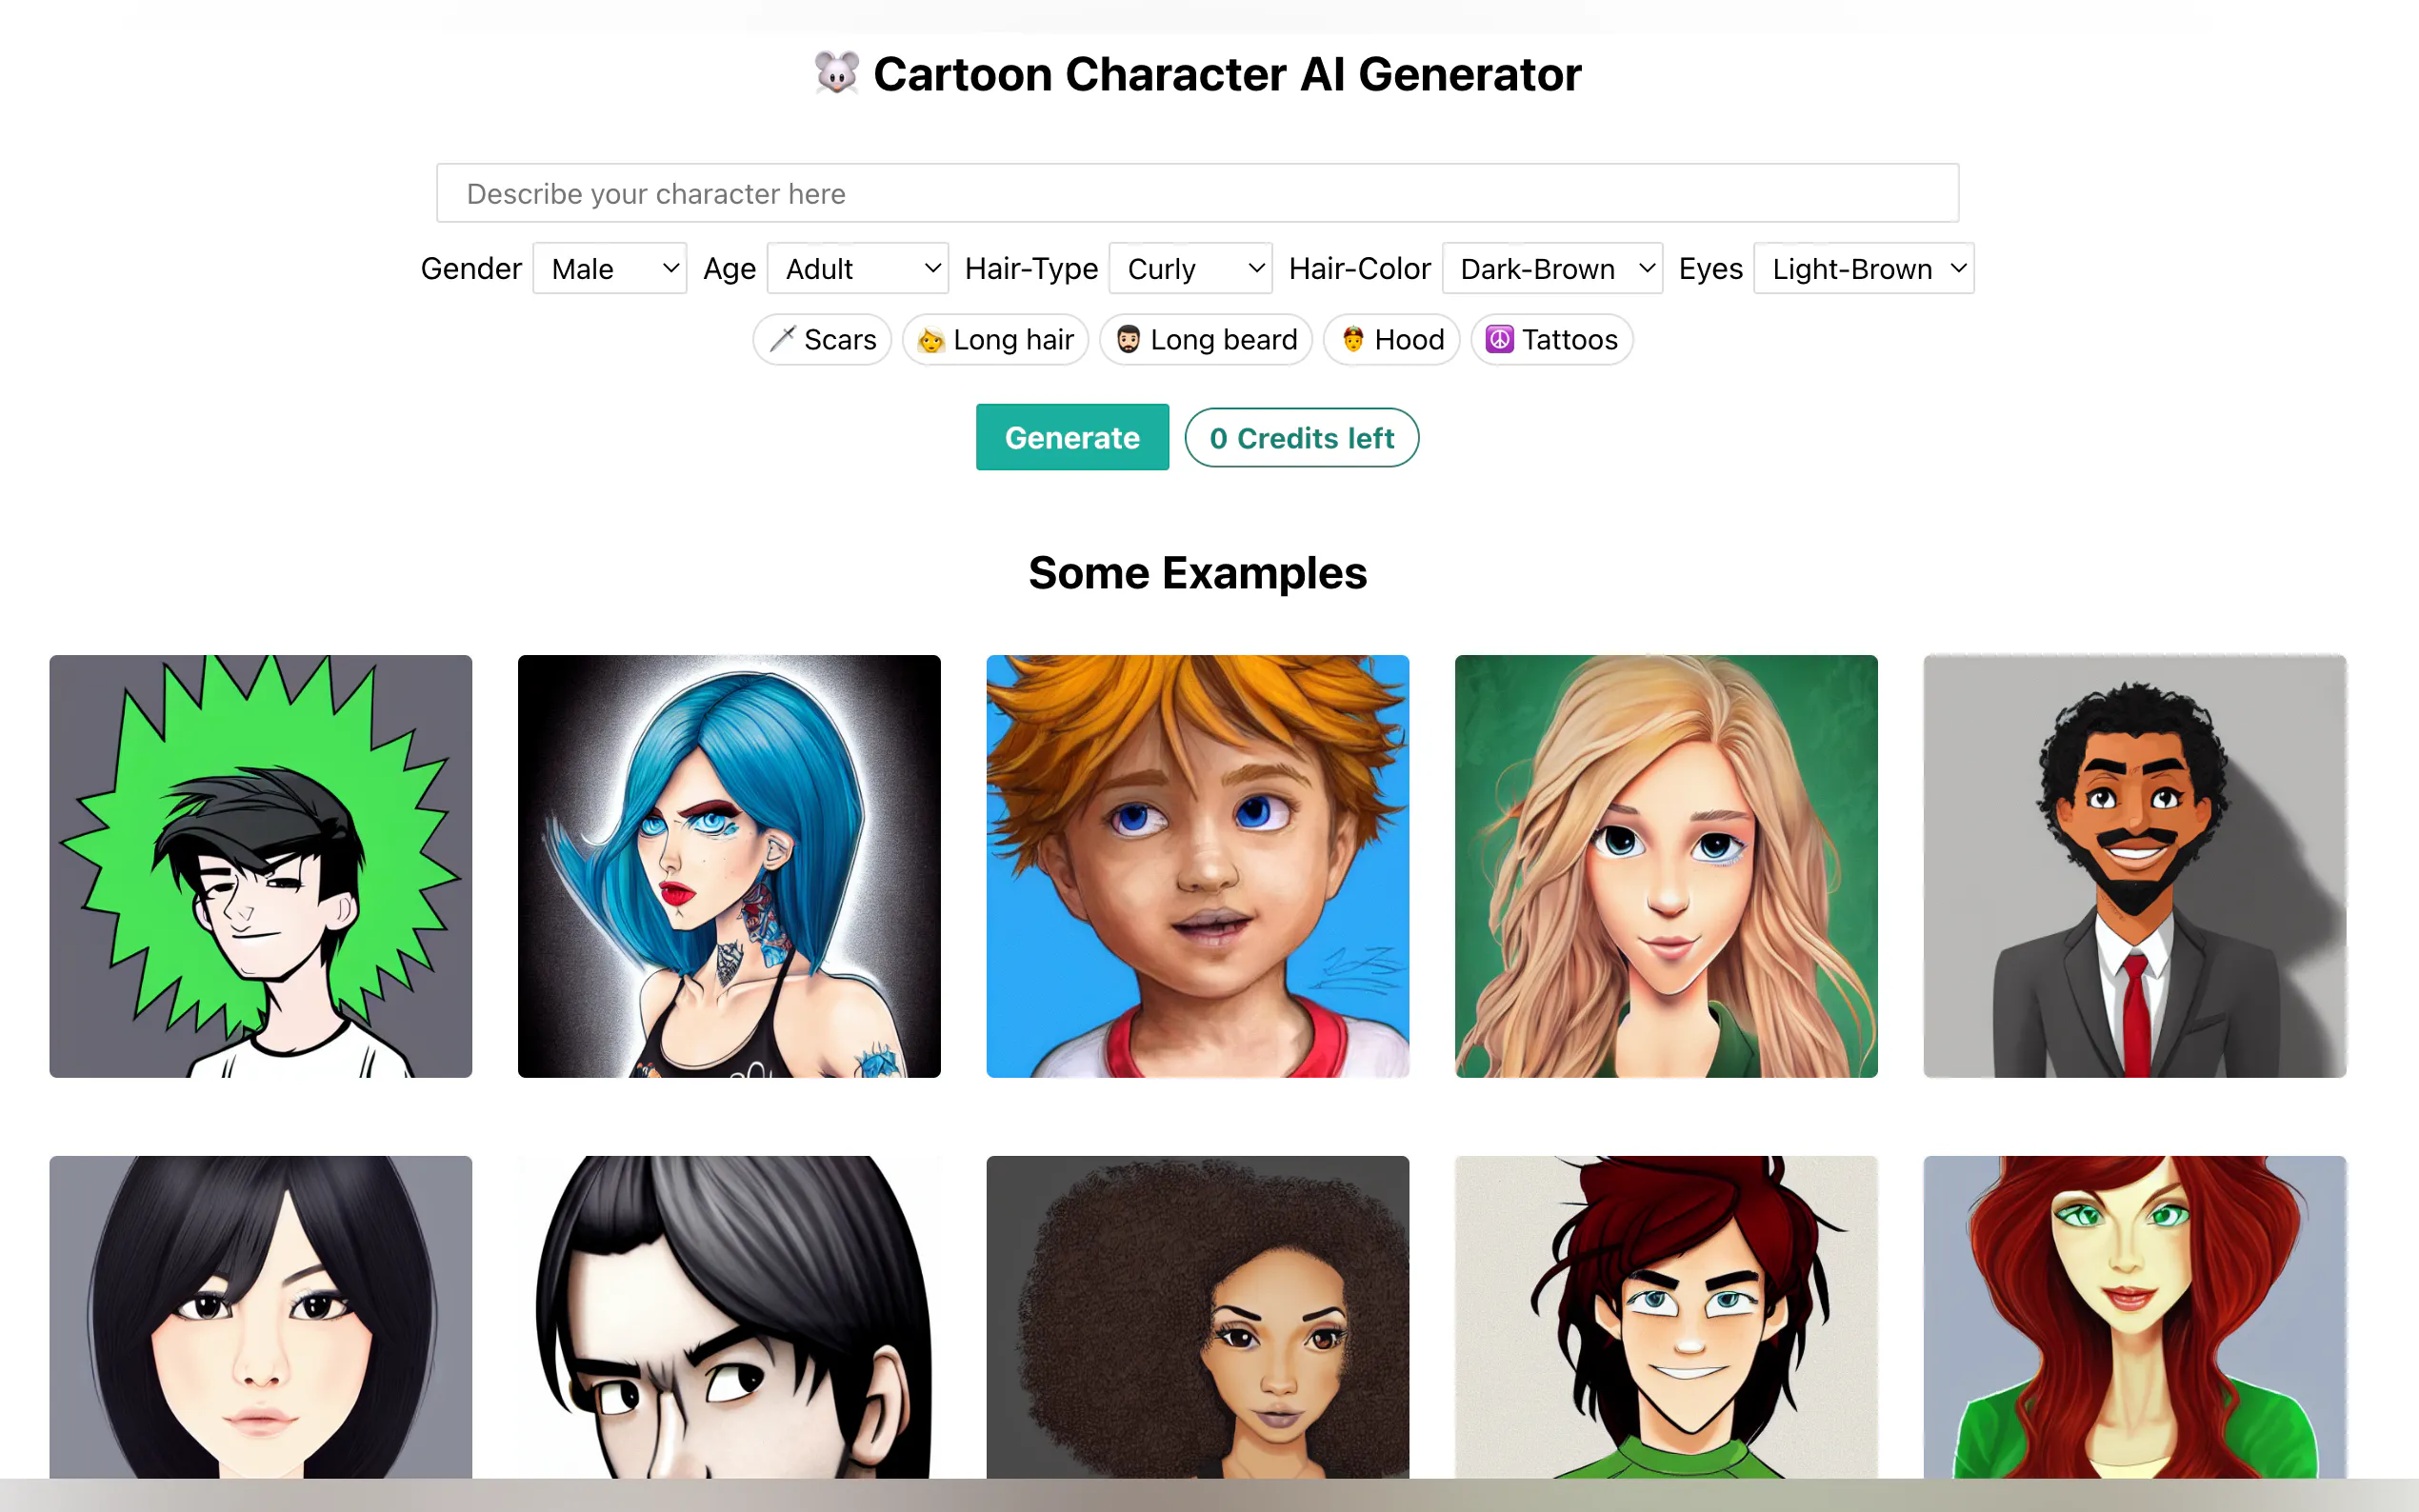
Task: Click the mouse emoji icon in the title
Action: pos(836,74)
